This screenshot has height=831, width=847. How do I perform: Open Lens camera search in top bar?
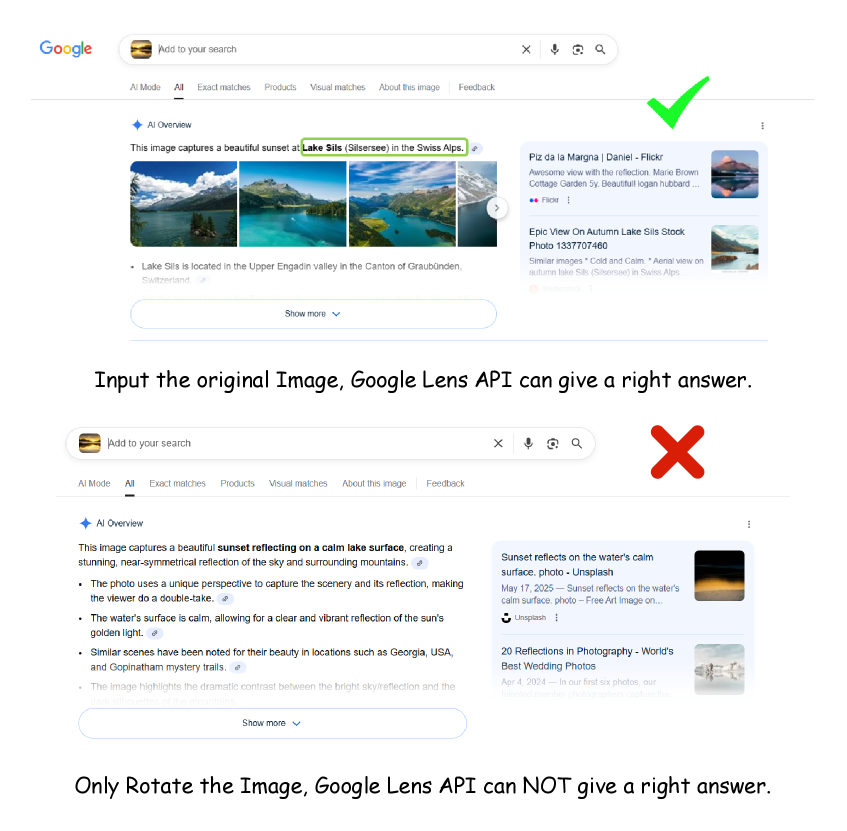(x=577, y=50)
